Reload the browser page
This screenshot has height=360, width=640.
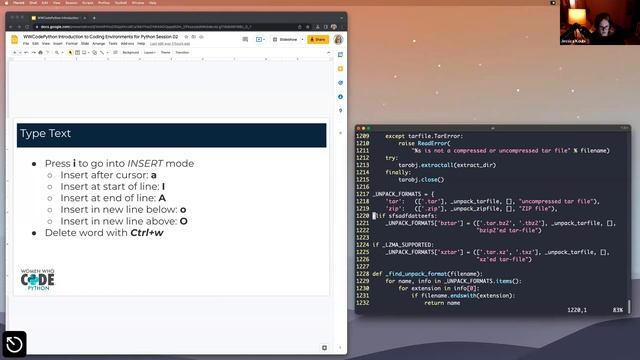click(27, 27)
